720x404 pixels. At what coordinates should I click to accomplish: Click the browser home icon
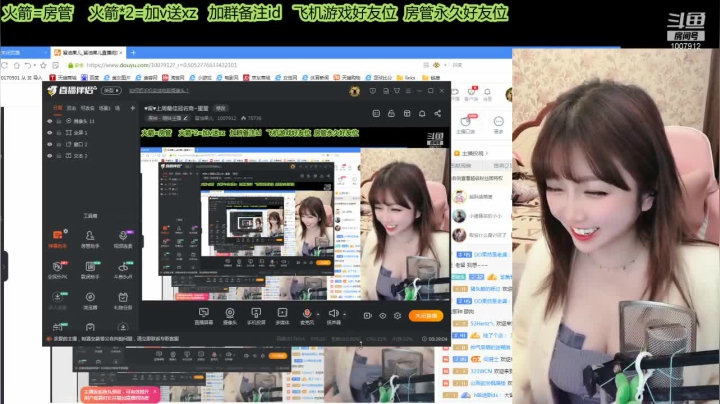17,65
